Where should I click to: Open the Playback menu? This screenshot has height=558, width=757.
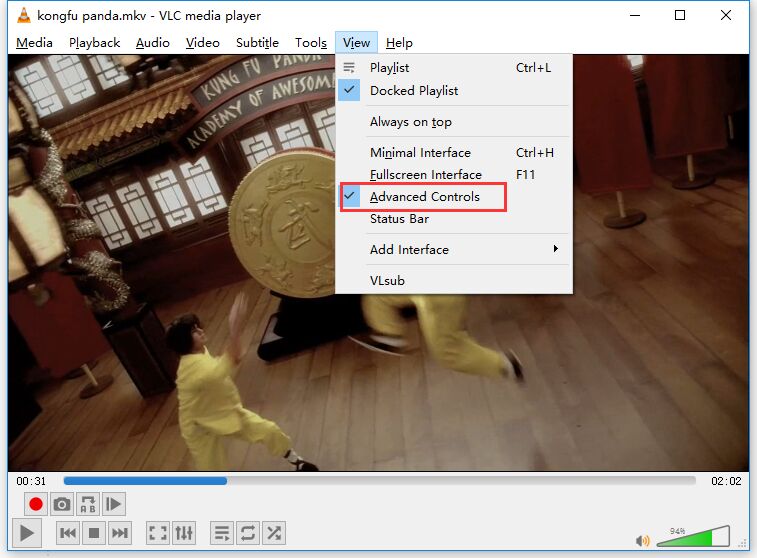(x=95, y=43)
